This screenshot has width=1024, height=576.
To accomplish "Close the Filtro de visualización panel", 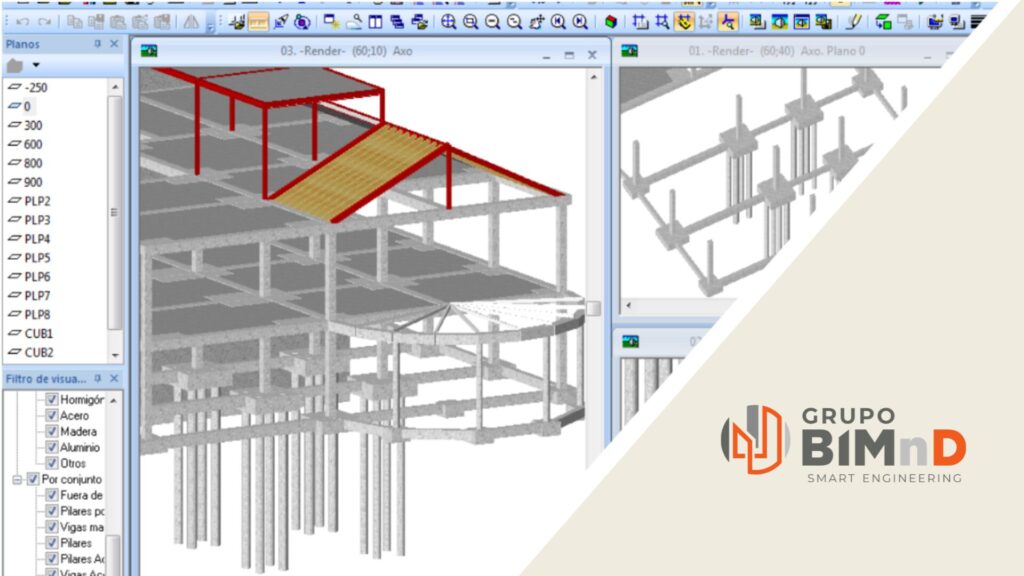I will pyautogui.click(x=114, y=379).
